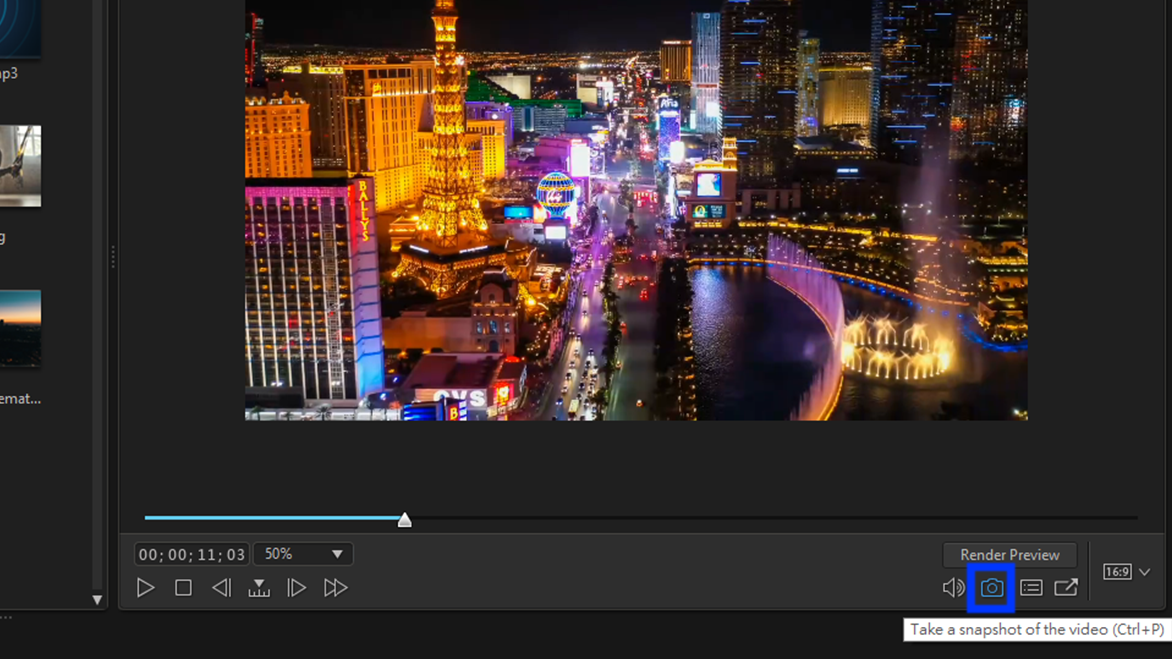This screenshot has height=659, width=1172.
Task: Select the sunset skyline media thumbnail
Action: point(20,328)
